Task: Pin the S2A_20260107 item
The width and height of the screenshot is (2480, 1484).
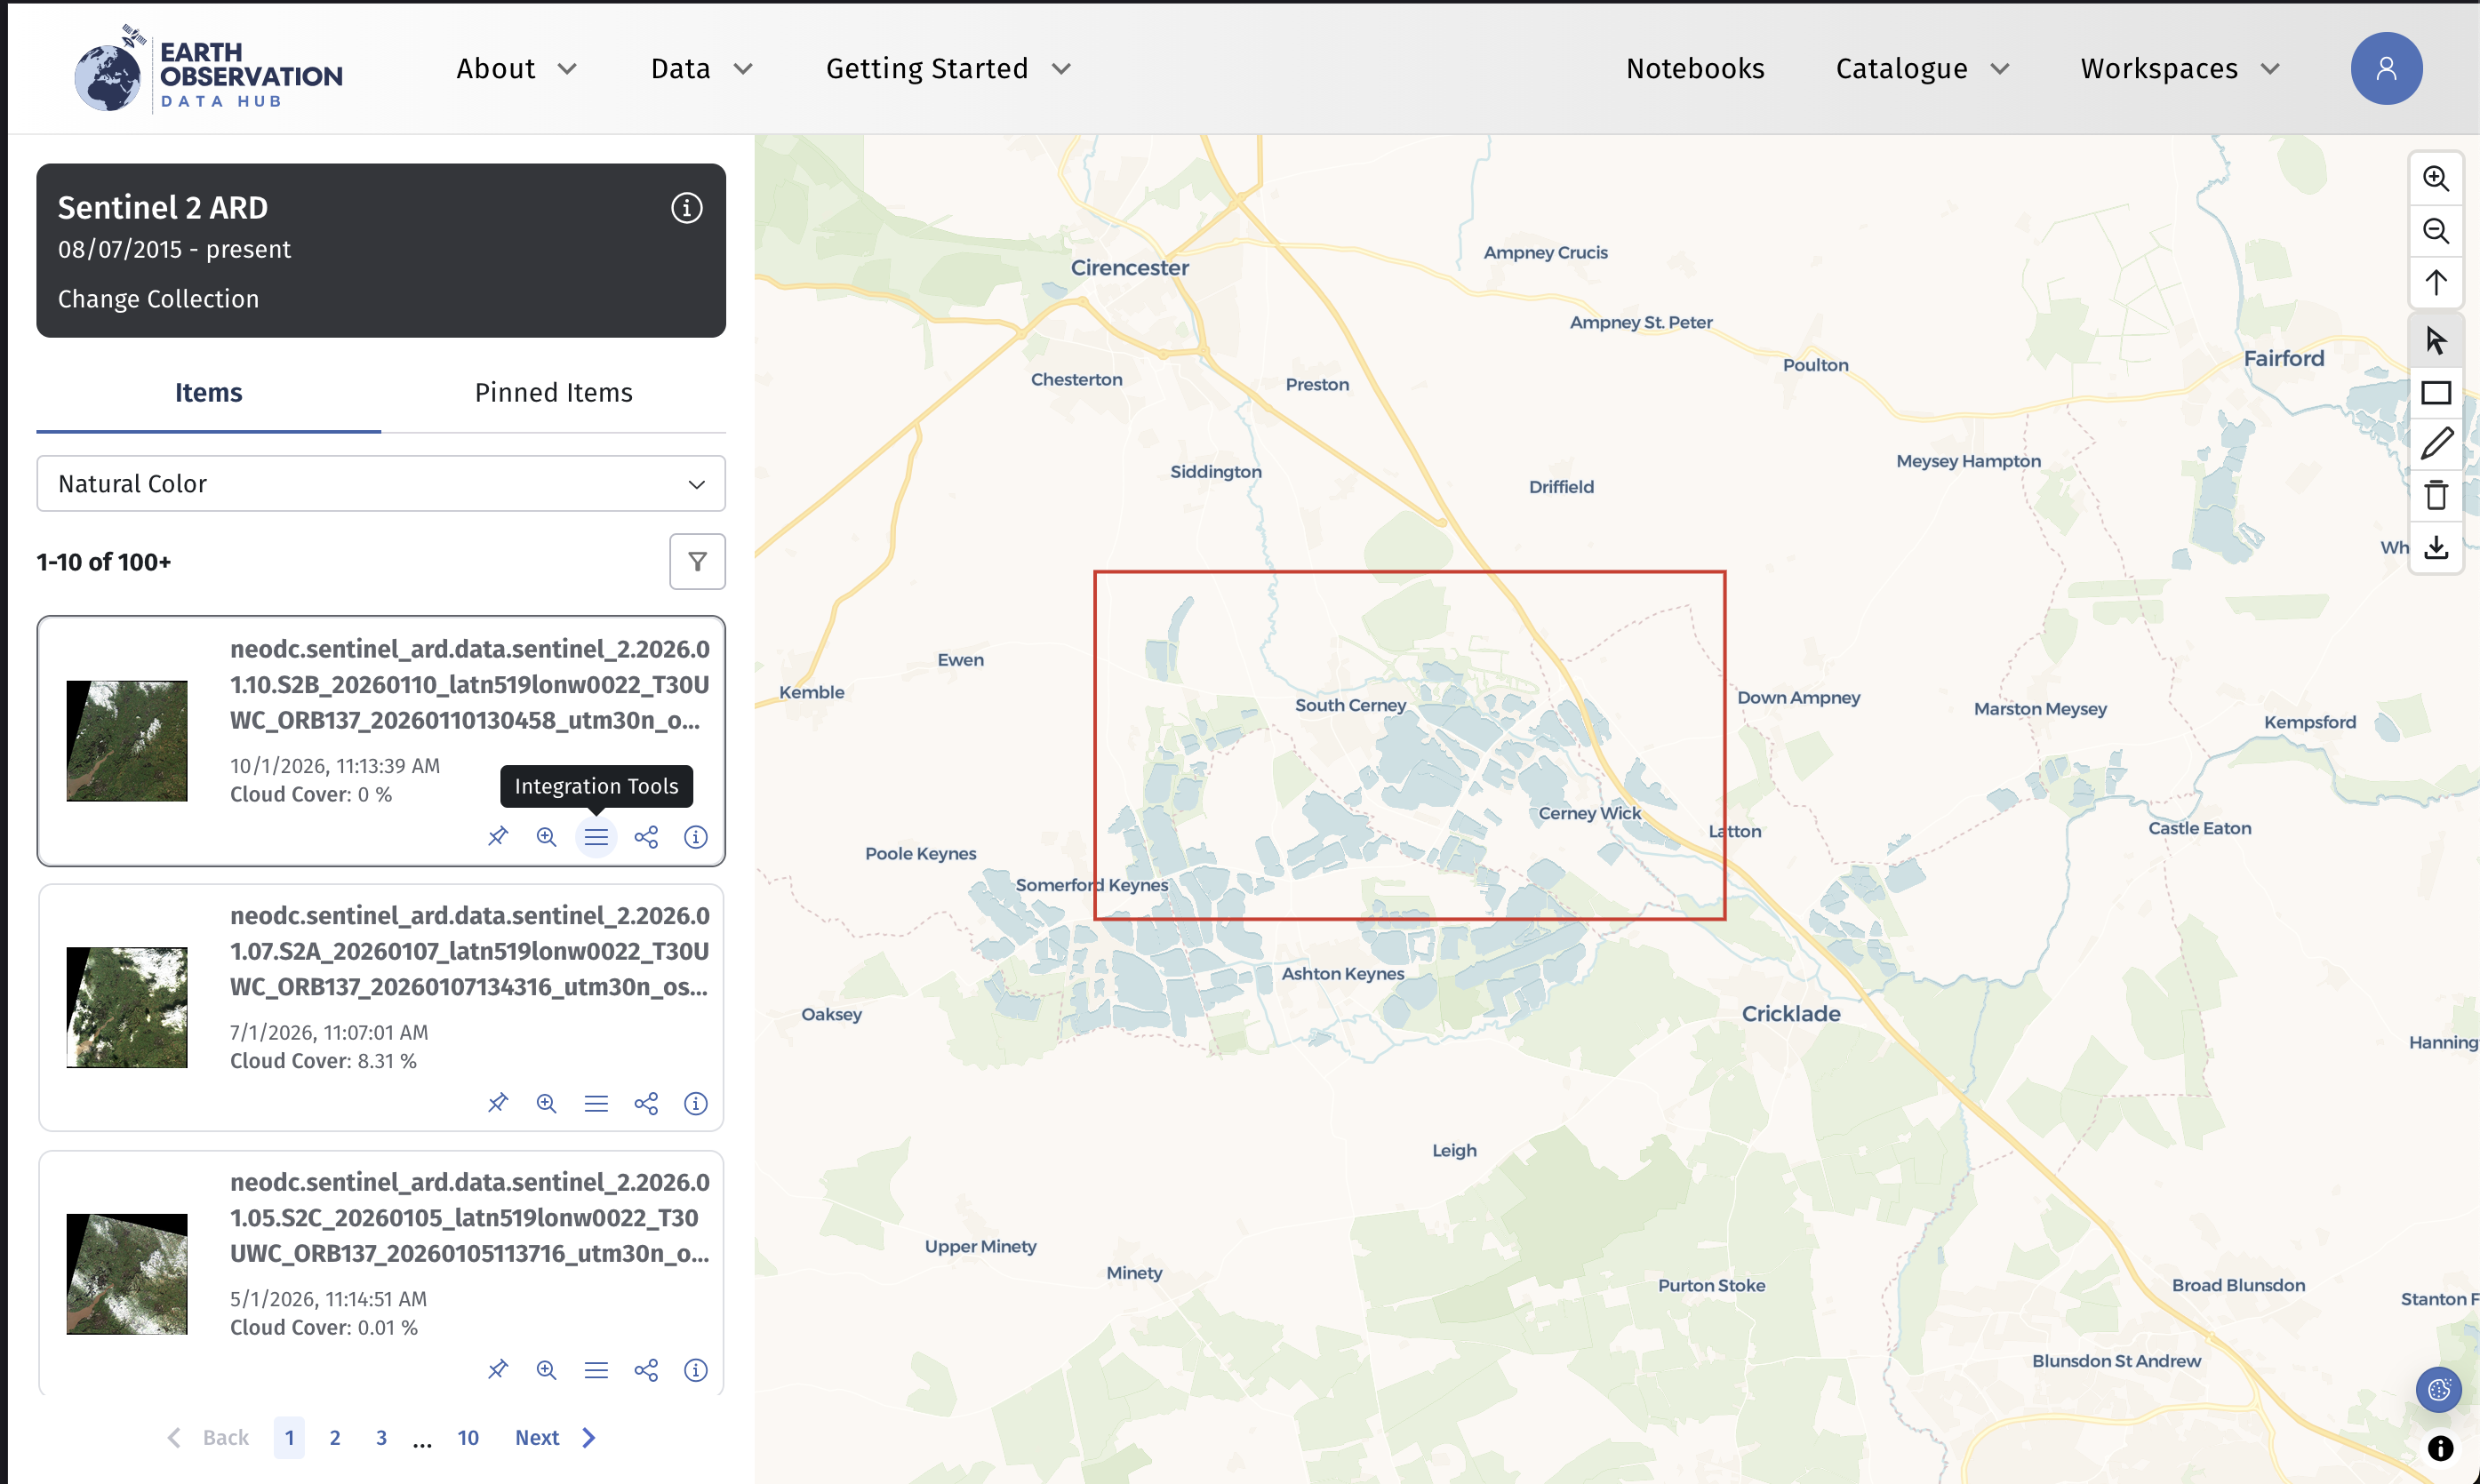Action: pos(497,1103)
